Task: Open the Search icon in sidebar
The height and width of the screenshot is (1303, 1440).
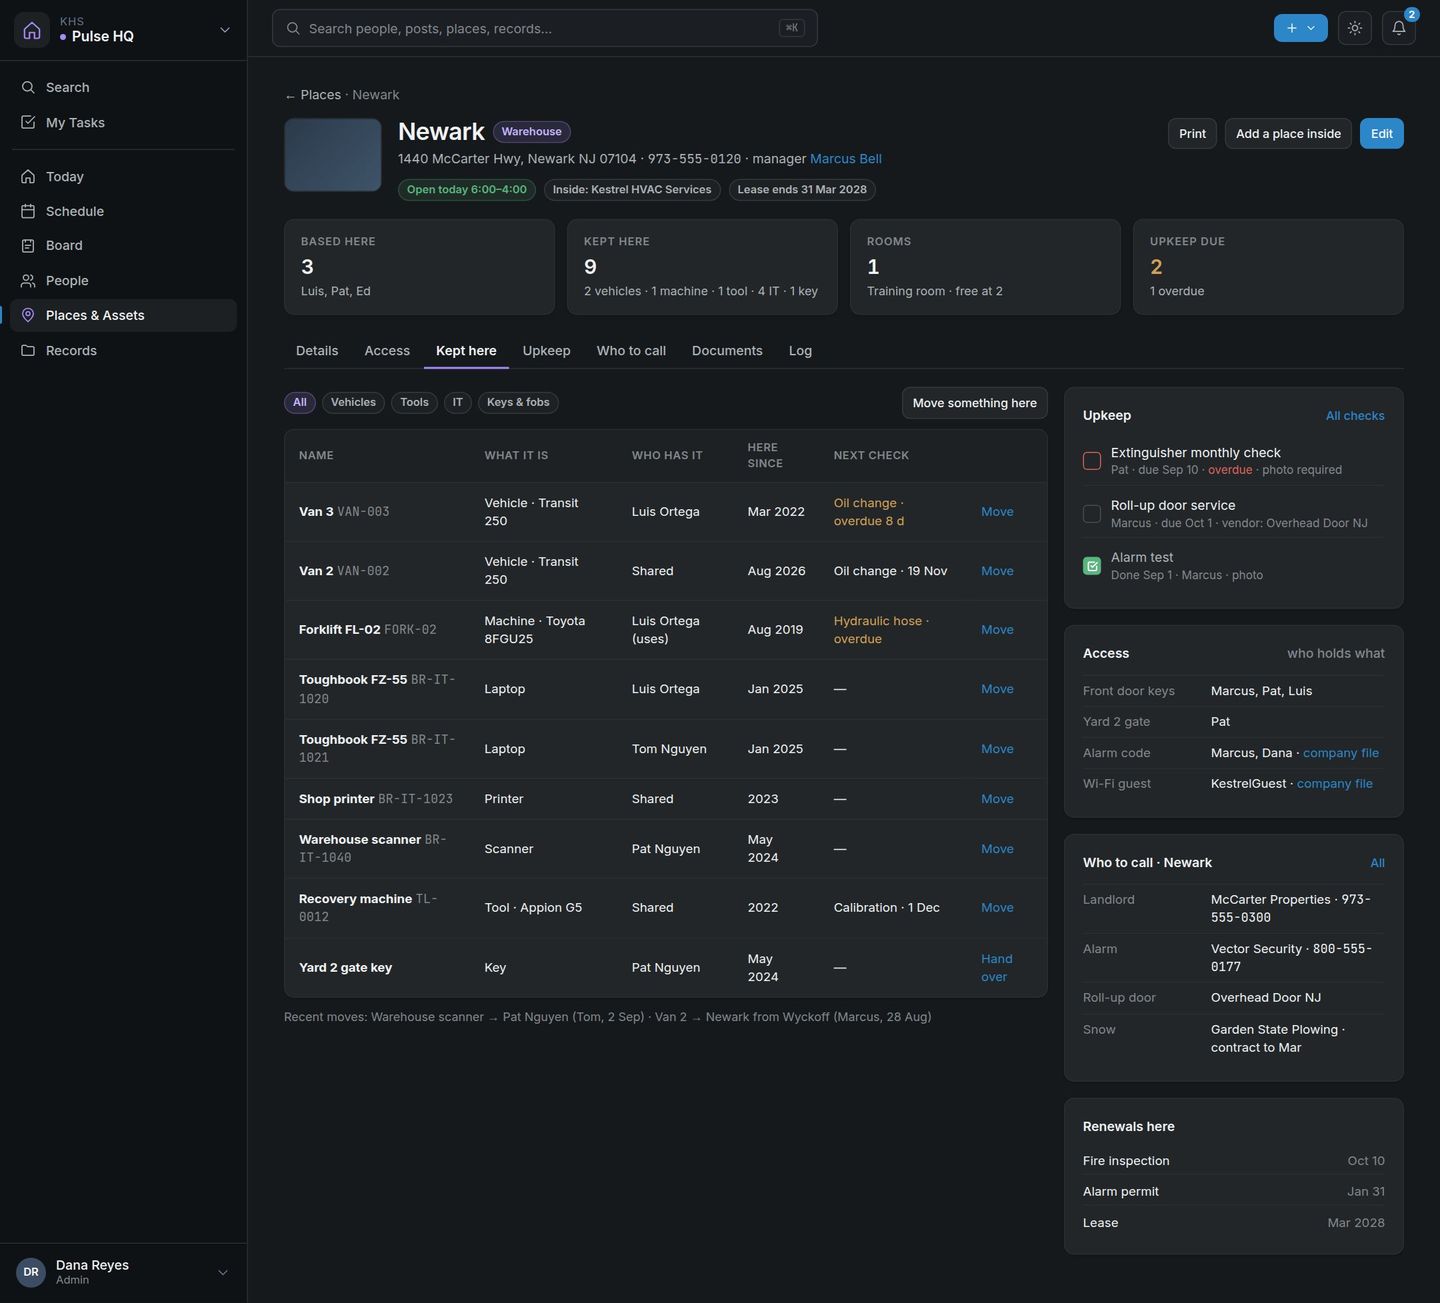Action: [x=28, y=87]
